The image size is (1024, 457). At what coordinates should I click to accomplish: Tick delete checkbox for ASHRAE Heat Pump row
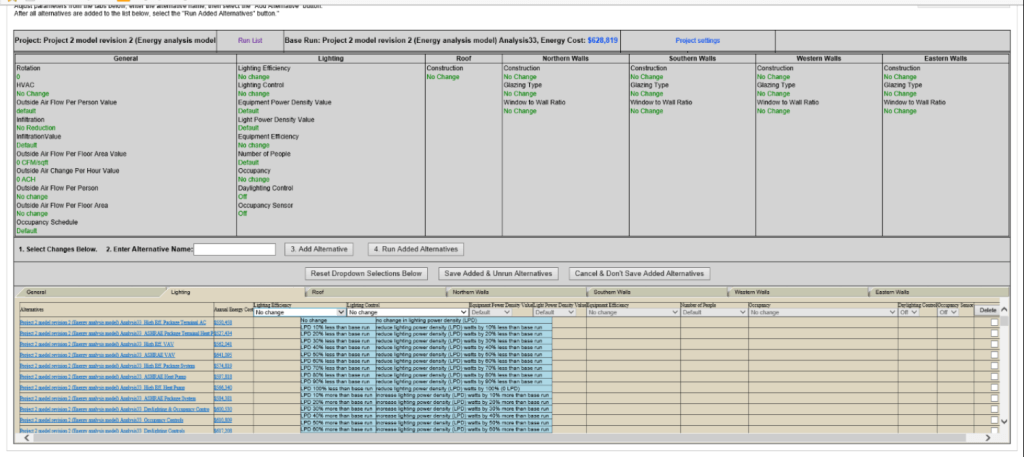click(994, 376)
